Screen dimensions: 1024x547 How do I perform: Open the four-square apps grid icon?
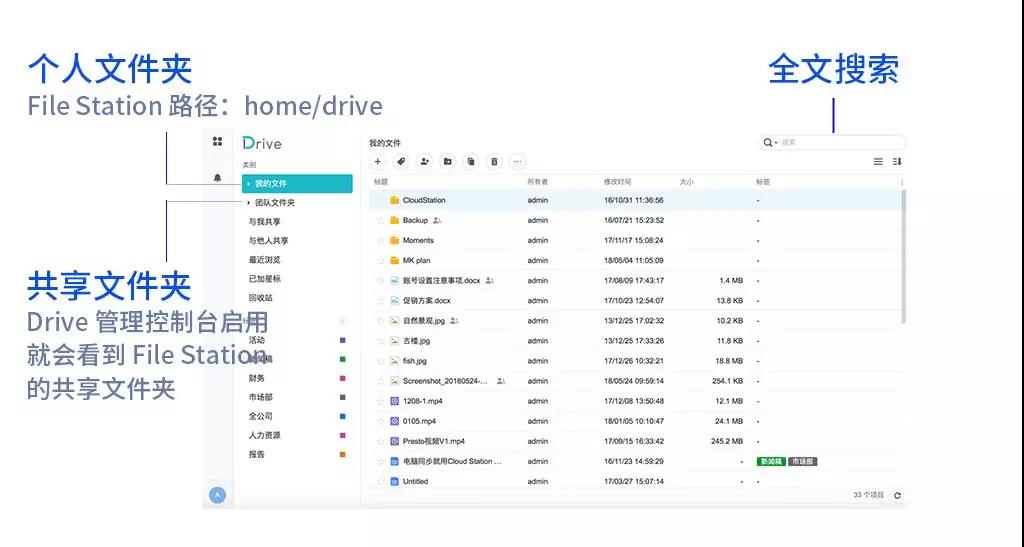point(217,141)
